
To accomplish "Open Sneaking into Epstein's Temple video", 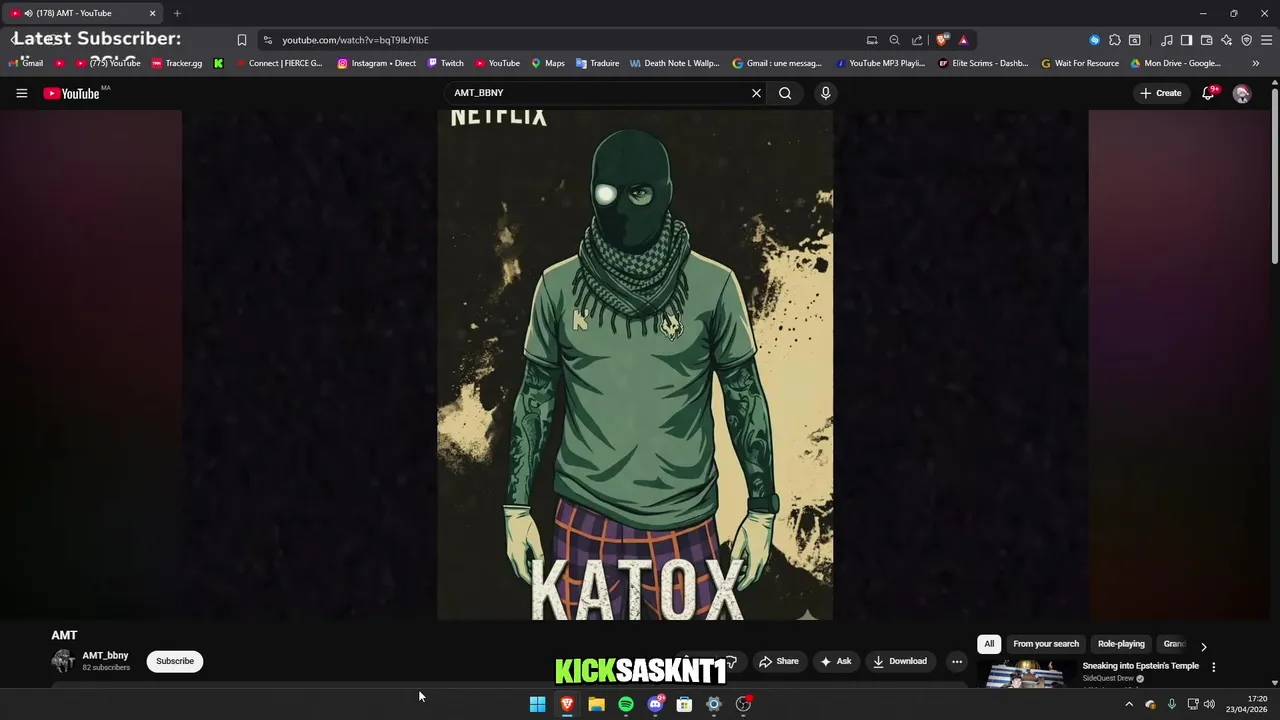I will click(x=1140, y=666).
